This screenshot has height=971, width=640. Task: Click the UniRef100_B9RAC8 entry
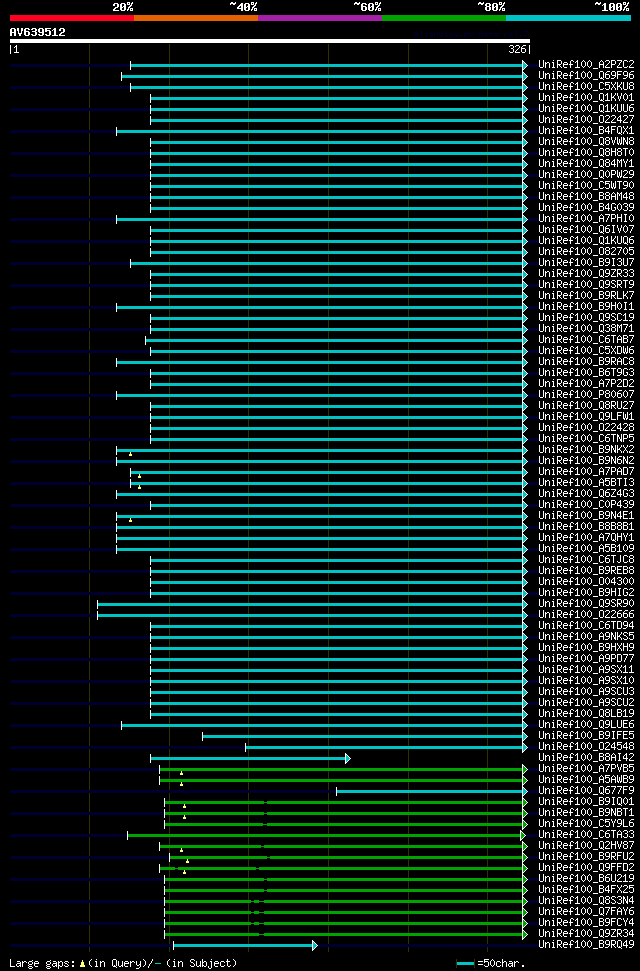(x=586, y=362)
